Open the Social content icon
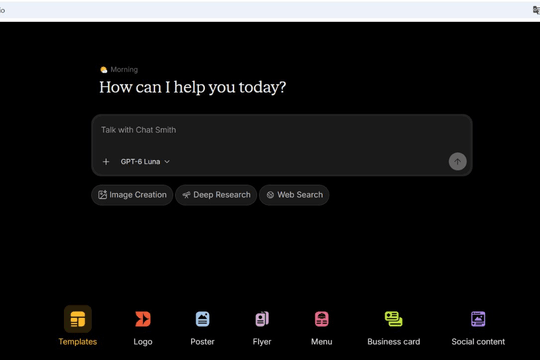This screenshot has height=360, width=540. click(478, 319)
